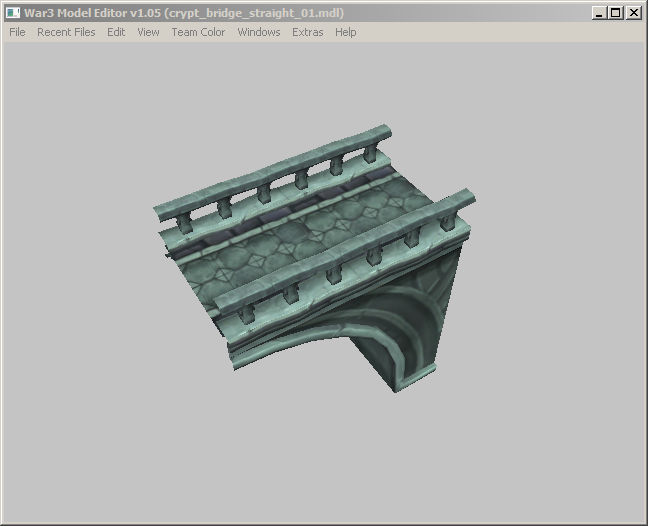Click the bottom tip of the bridge pillar
The width and height of the screenshot is (648, 526).
coord(395,389)
